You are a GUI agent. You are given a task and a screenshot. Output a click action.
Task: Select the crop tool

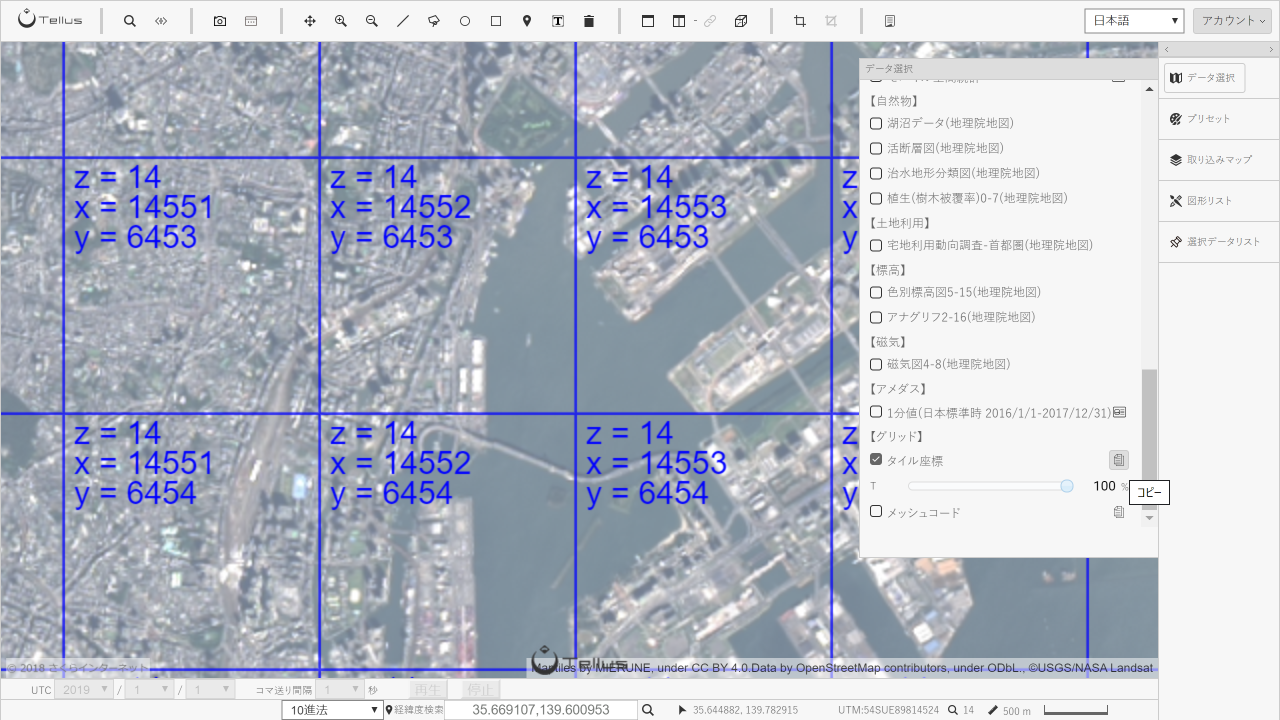800,21
